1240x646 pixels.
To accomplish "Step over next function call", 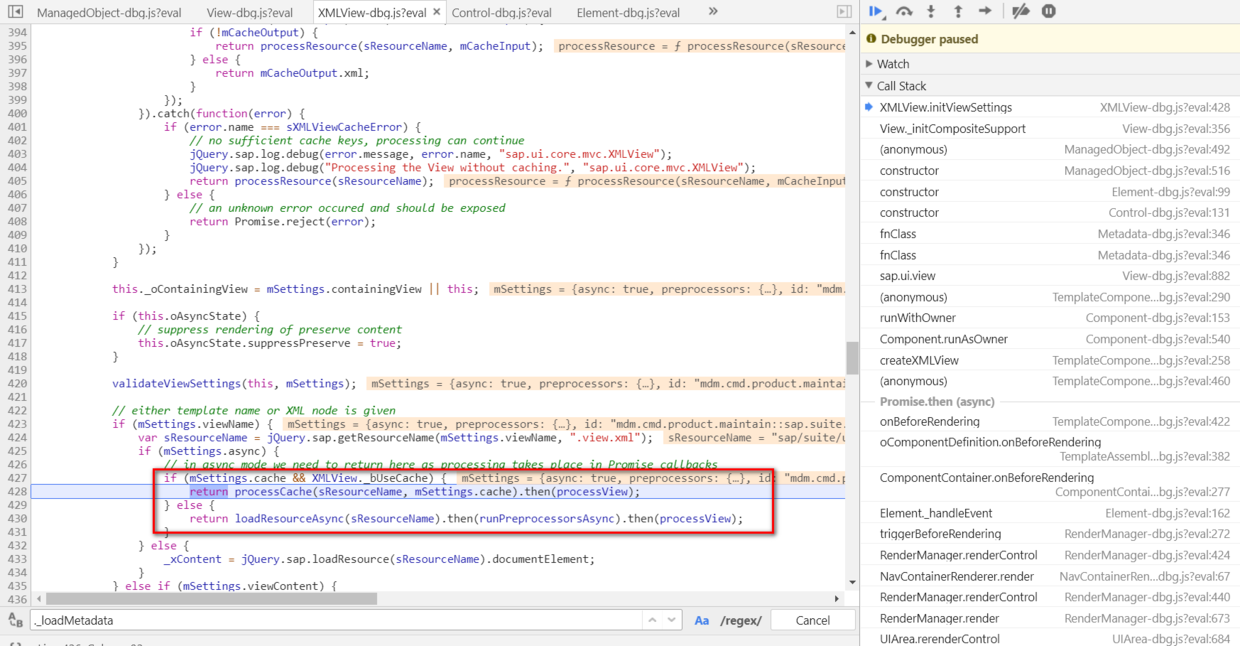I will (904, 11).
